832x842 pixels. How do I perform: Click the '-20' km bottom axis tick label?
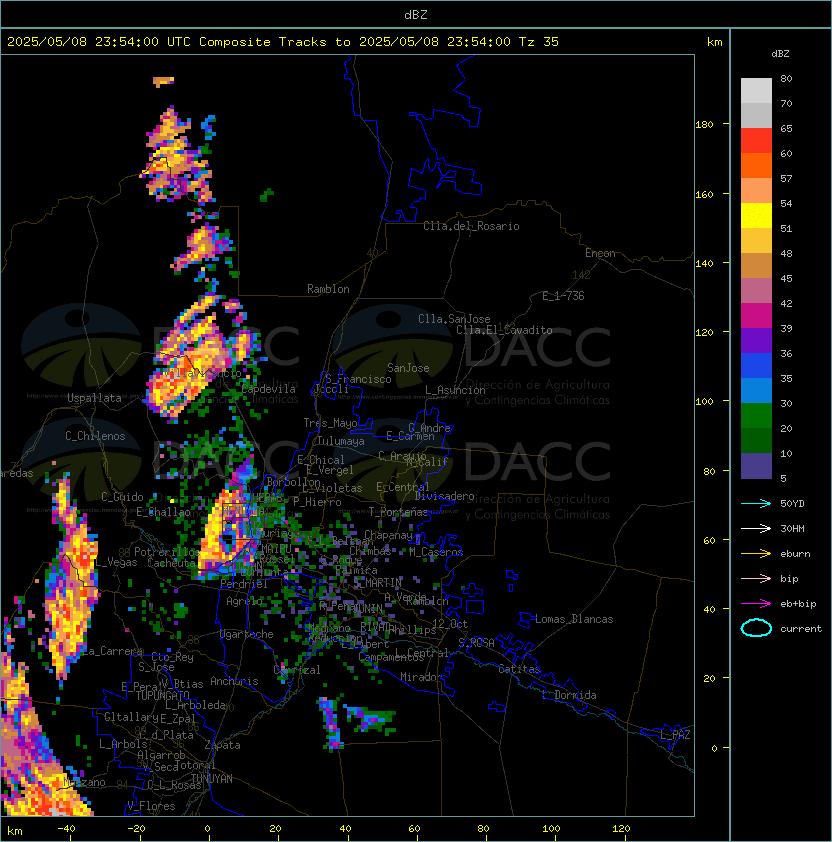coord(136,829)
